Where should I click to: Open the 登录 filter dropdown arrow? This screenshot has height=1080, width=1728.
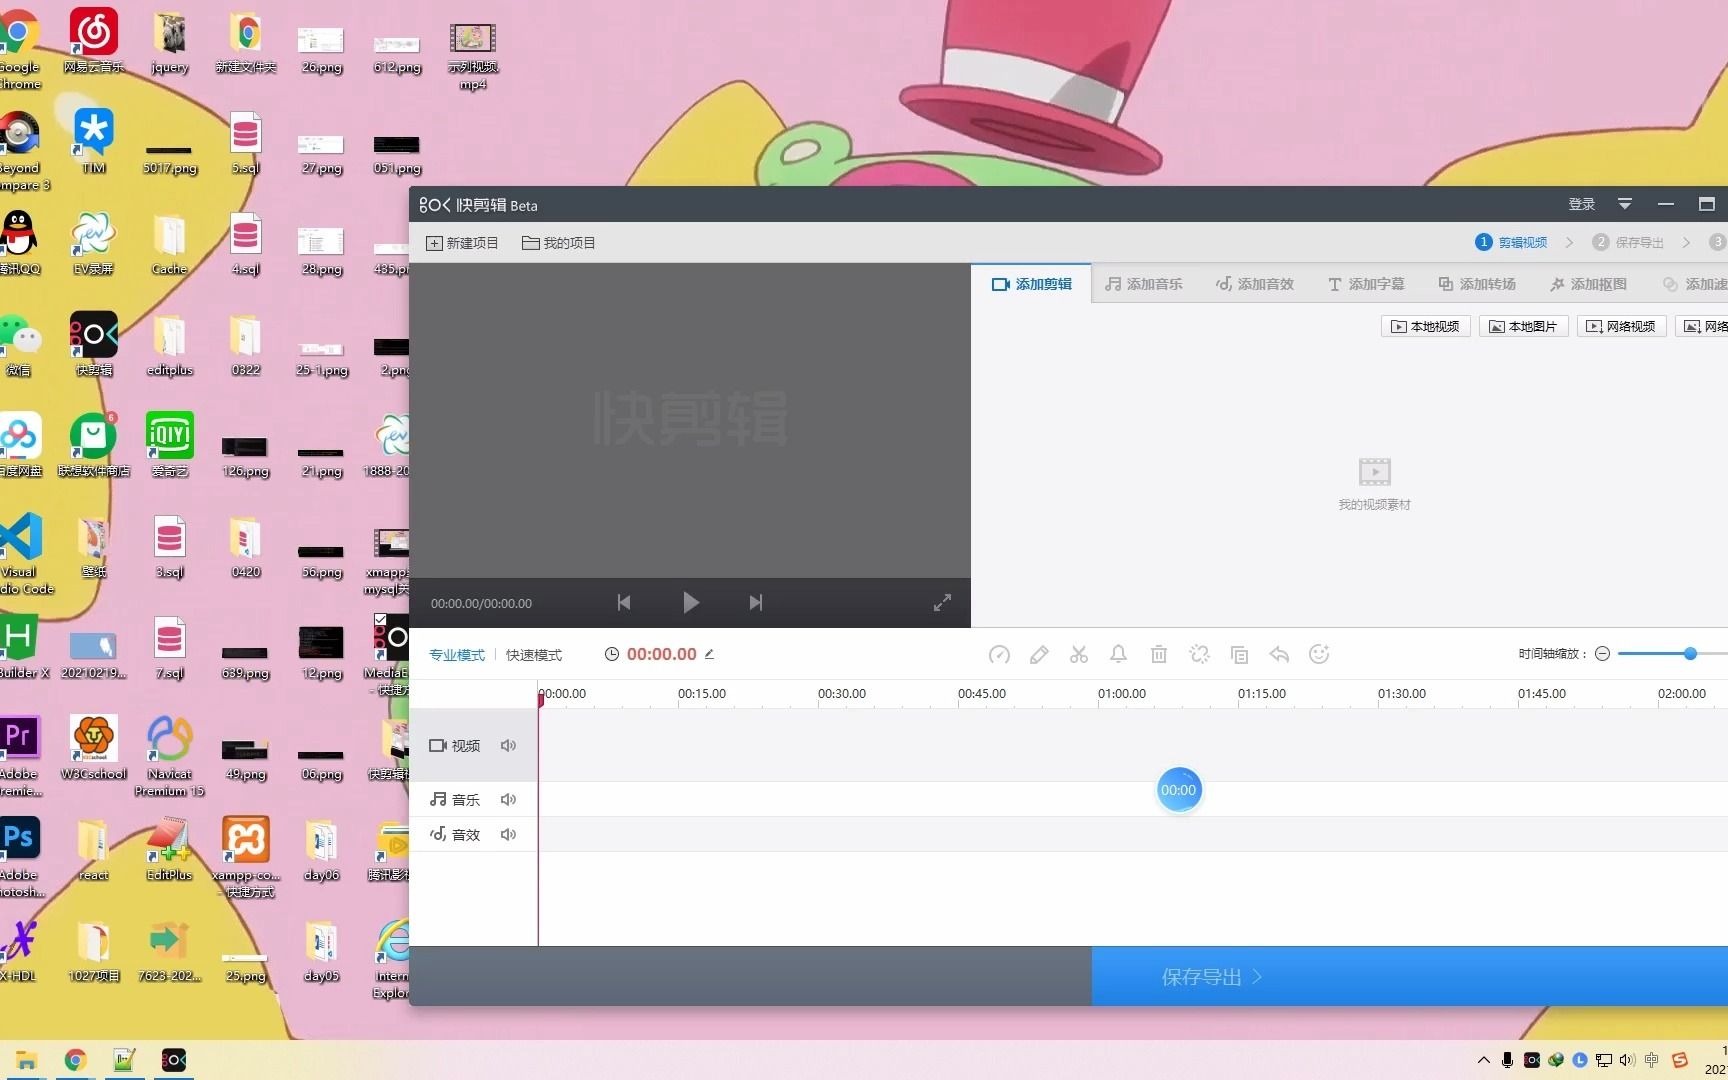click(1624, 204)
